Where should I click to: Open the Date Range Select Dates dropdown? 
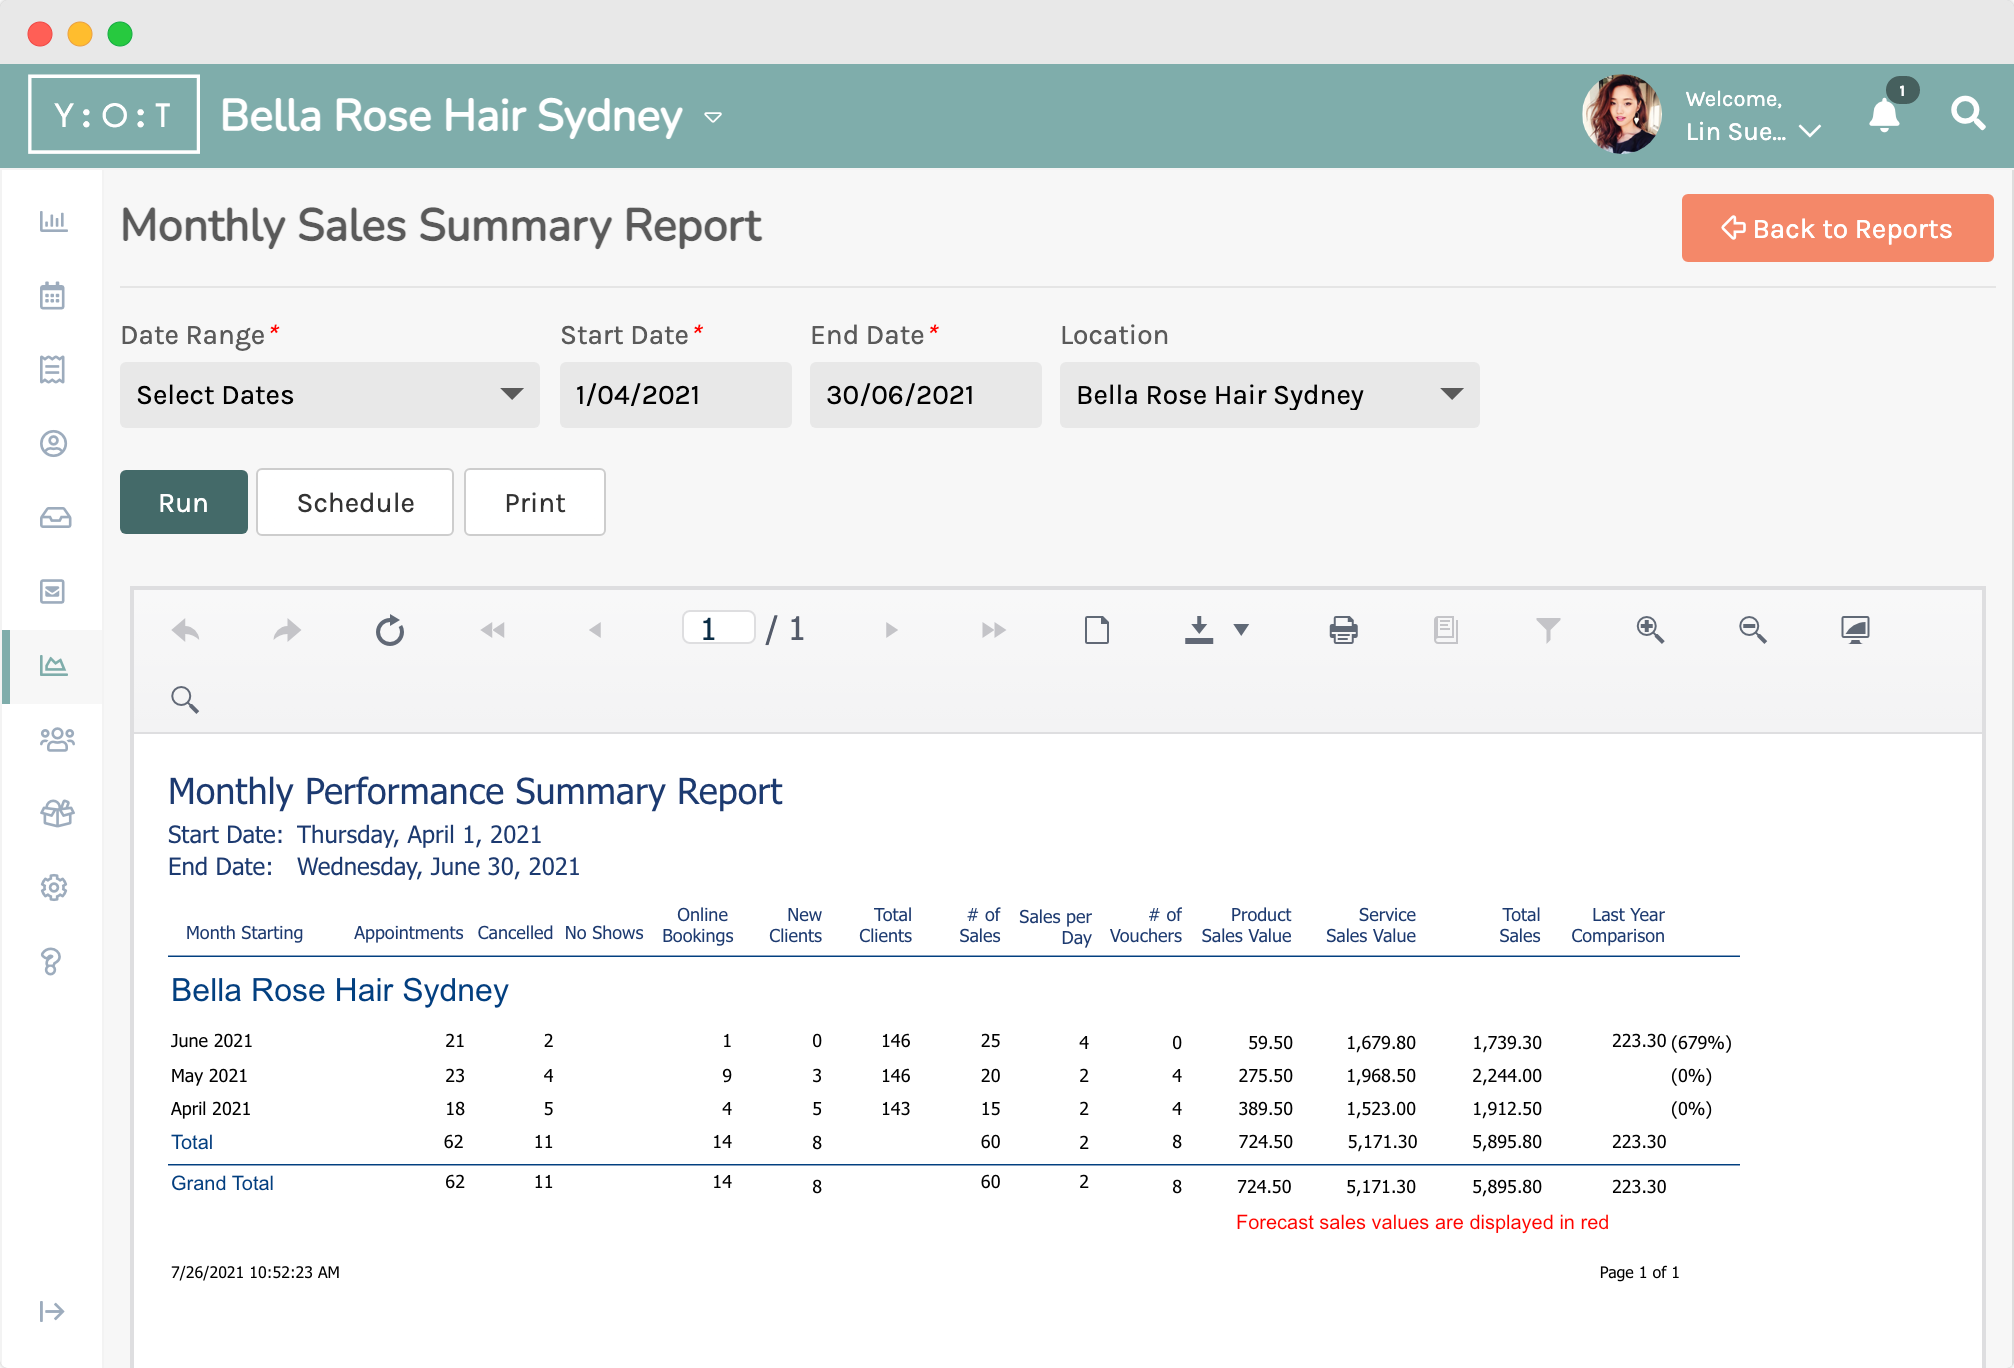click(x=330, y=395)
